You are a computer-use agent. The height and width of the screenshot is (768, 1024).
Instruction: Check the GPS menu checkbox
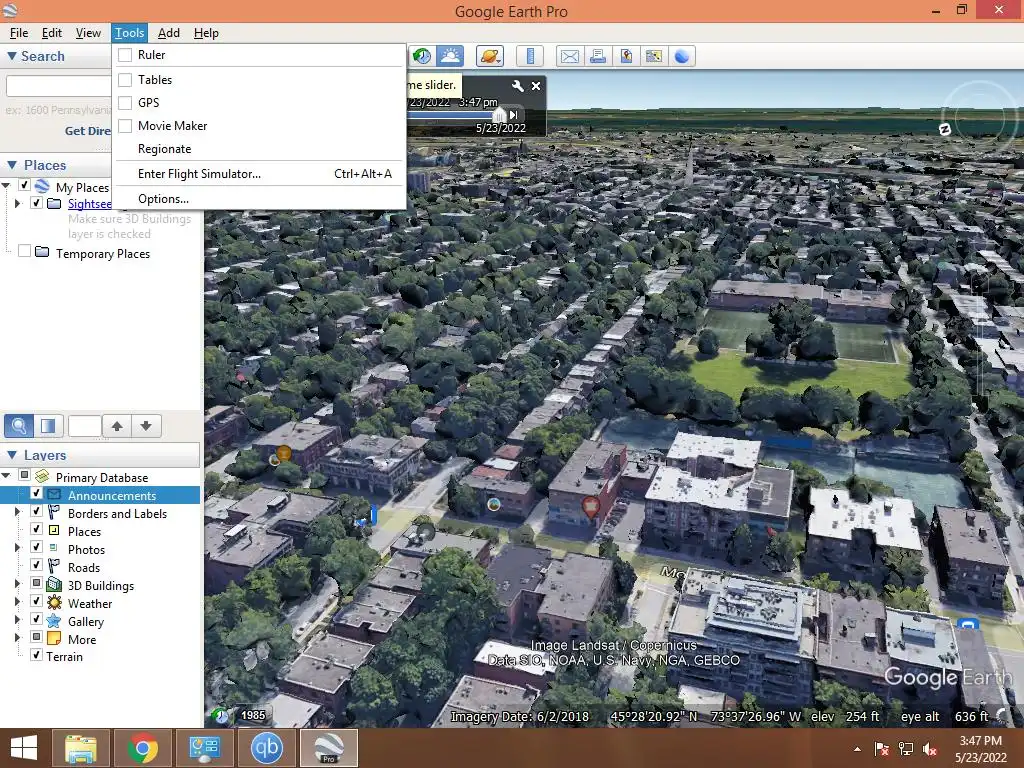[125, 103]
